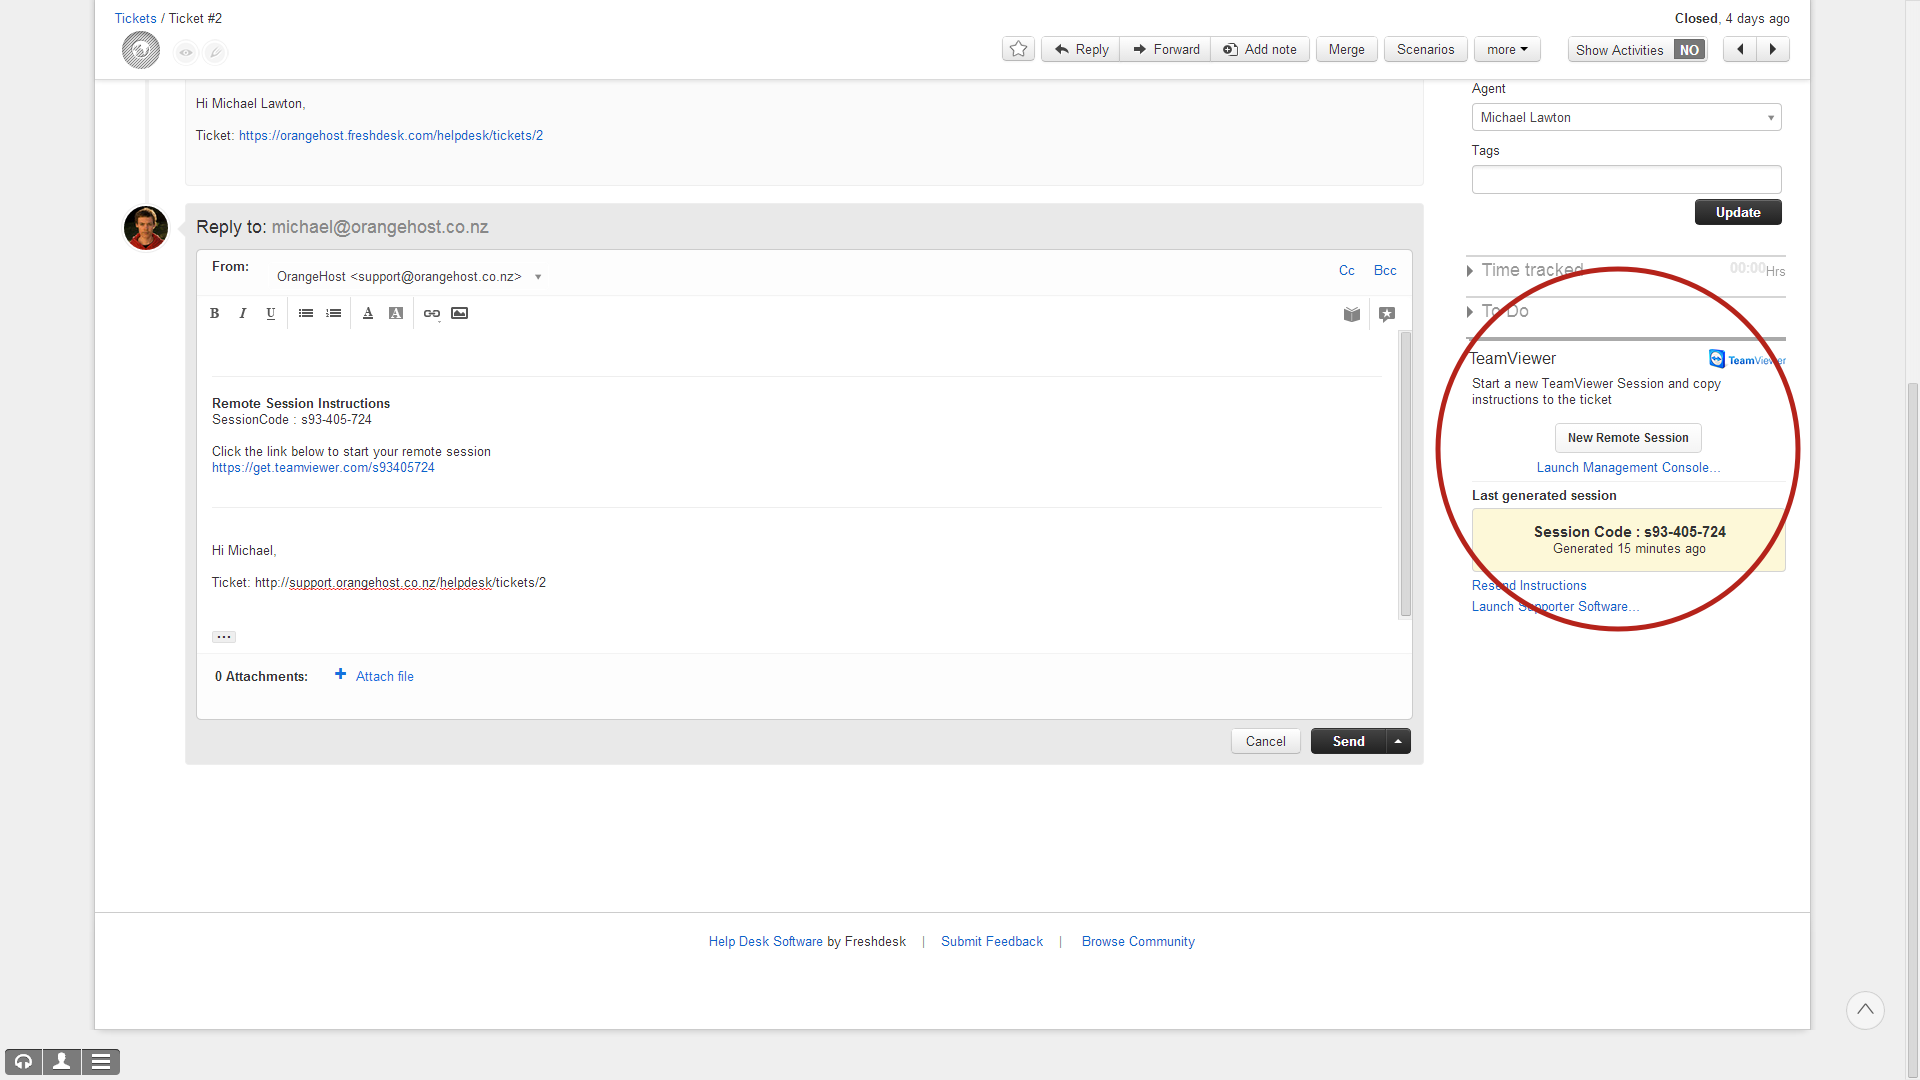Viewport: 1920px width, 1080px height.
Task: Open Submit Feedback footer link
Action: [992, 942]
